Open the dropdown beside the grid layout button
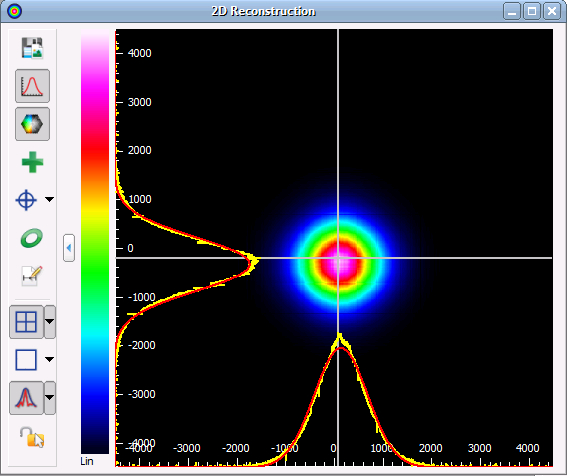The width and height of the screenshot is (567, 476). (x=50, y=322)
